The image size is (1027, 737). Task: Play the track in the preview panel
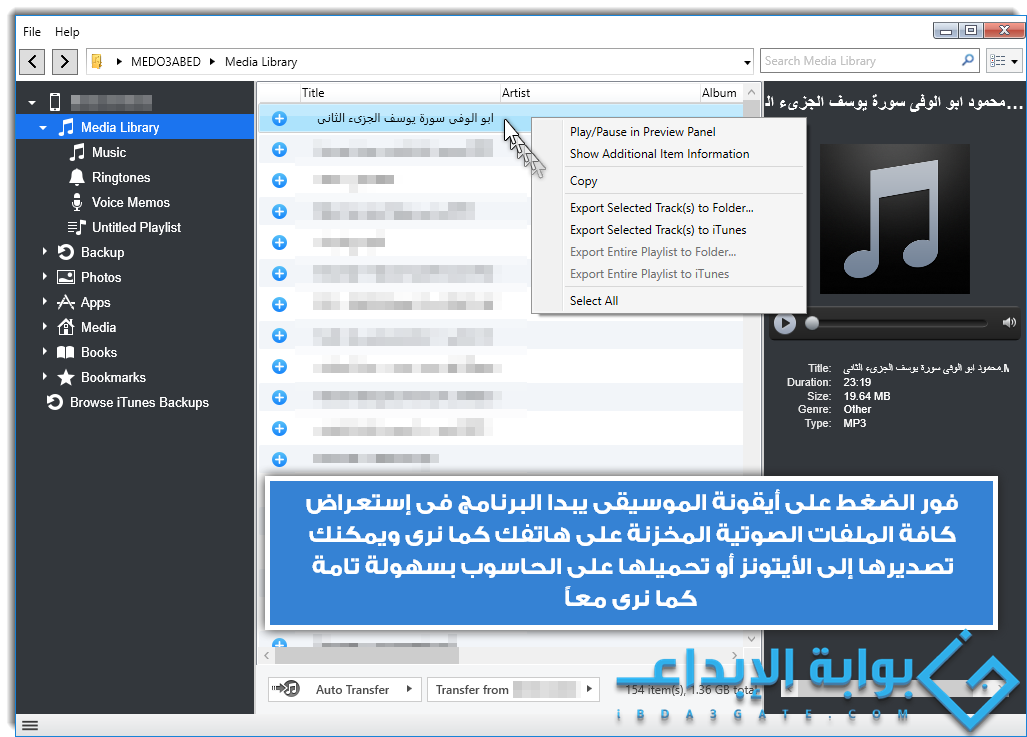point(785,323)
